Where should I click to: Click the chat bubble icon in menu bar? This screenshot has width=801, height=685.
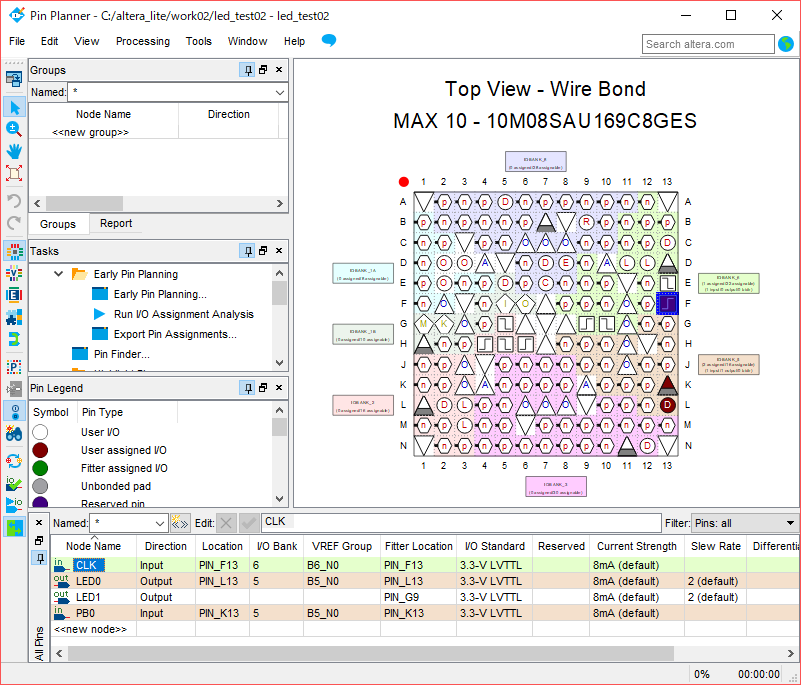pyautogui.click(x=328, y=41)
